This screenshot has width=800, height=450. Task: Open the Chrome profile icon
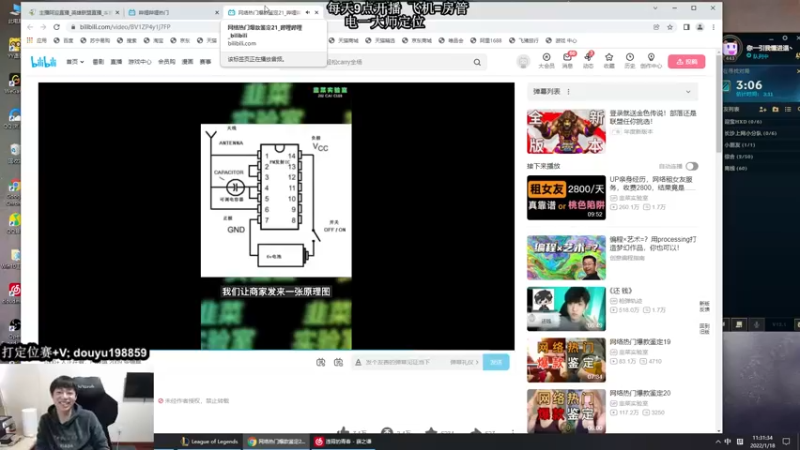[x=700, y=27]
